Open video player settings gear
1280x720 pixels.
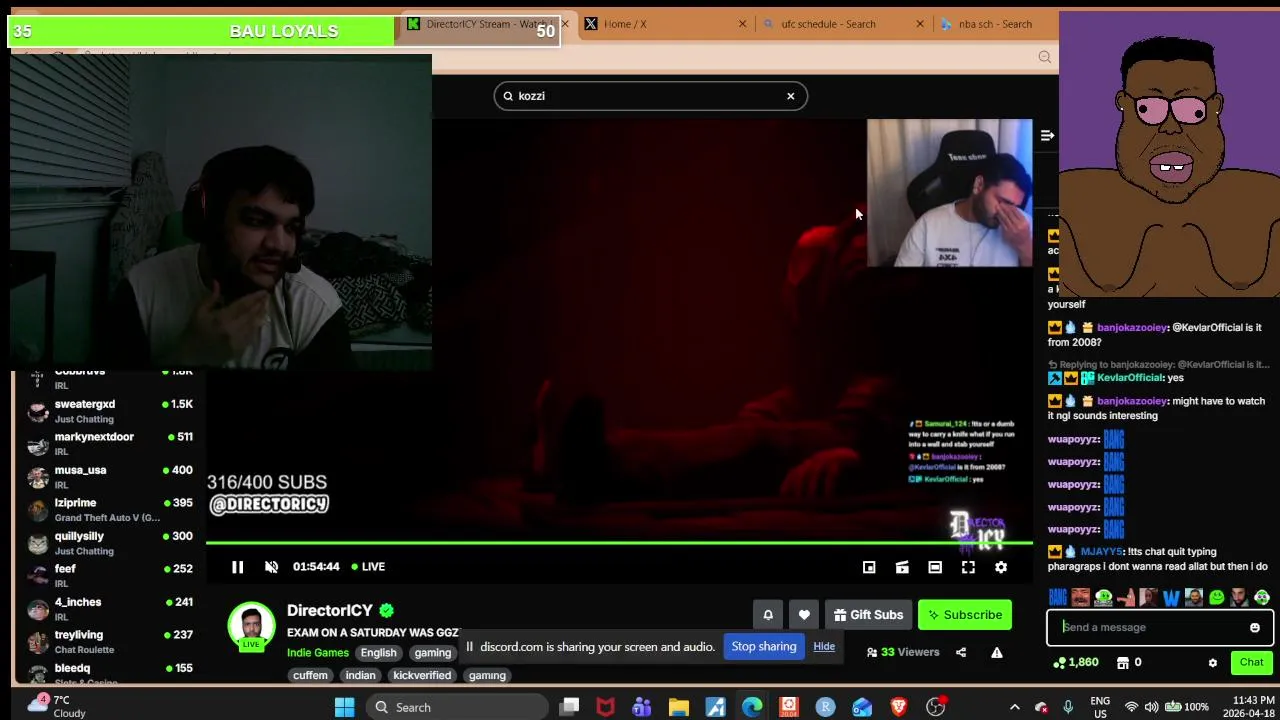(x=1001, y=567)
